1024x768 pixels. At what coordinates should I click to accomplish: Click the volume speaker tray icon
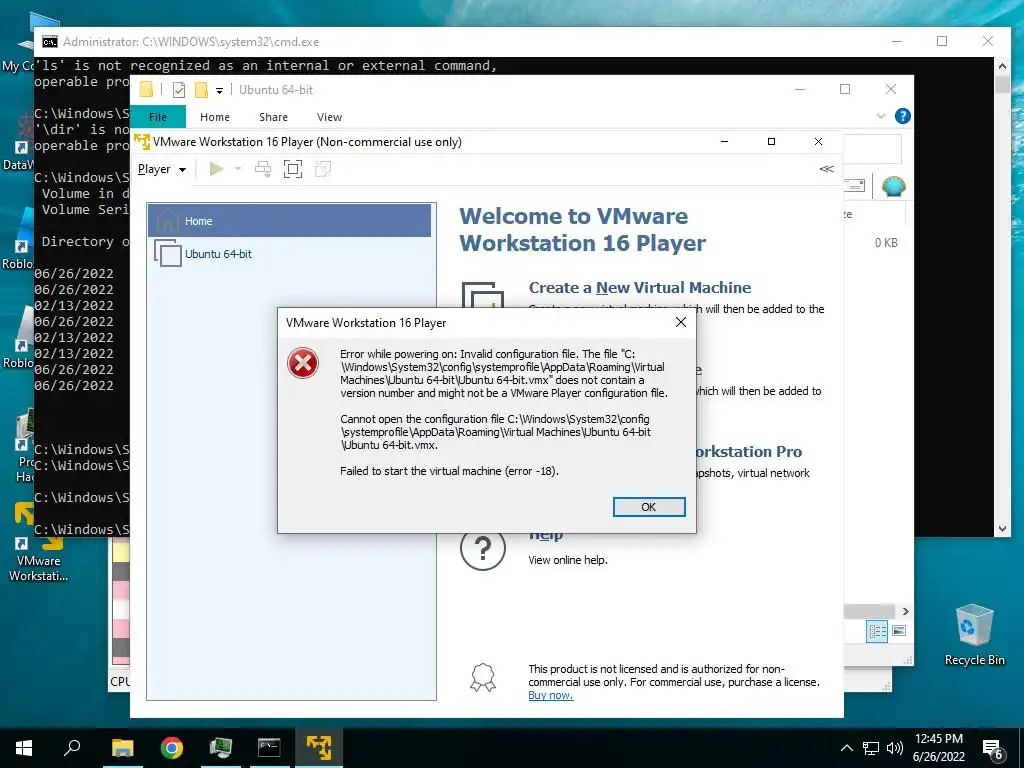(x=894, y=748)
